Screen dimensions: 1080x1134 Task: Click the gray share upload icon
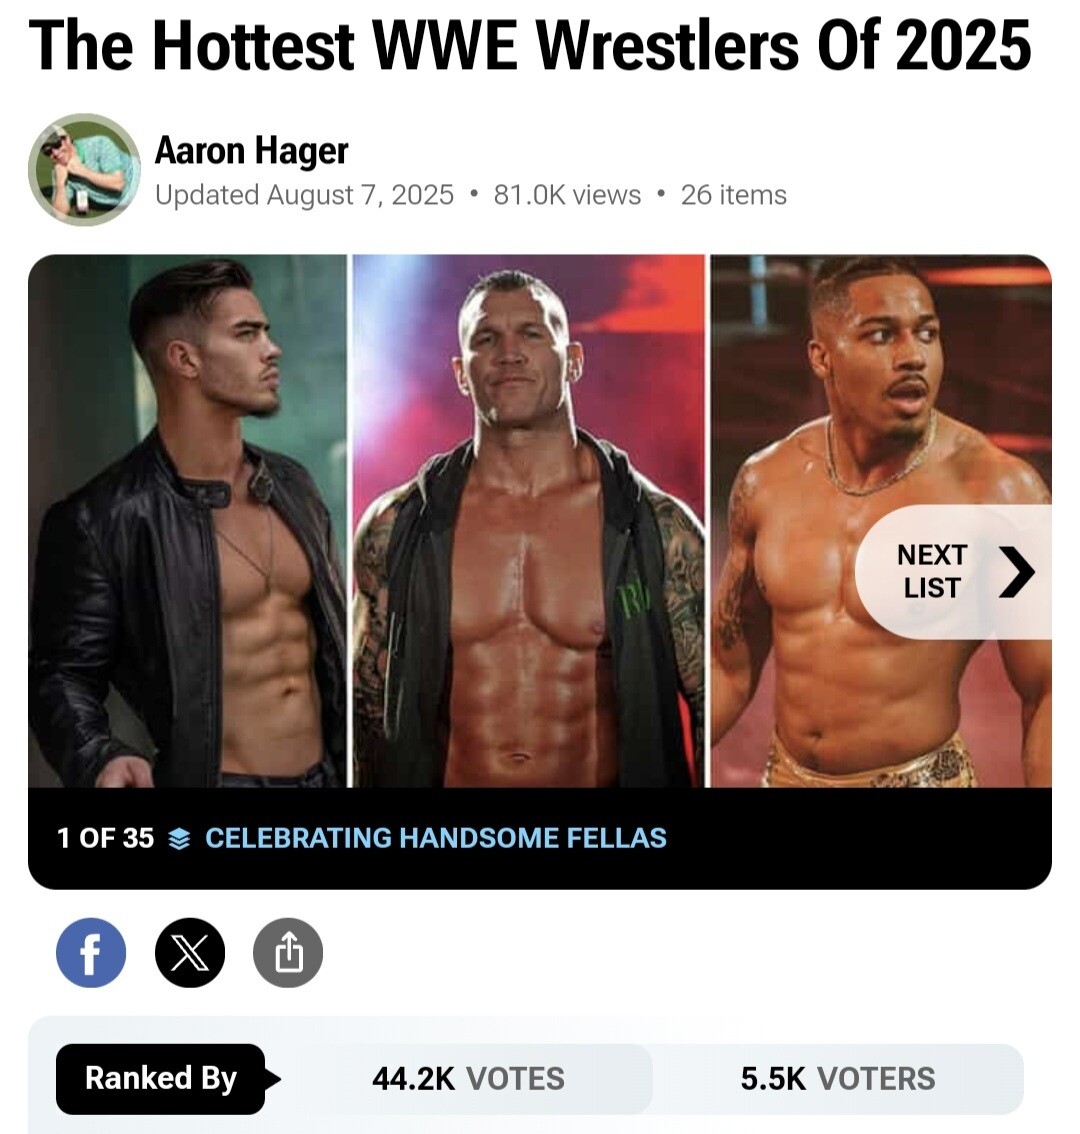click(288, 953)
